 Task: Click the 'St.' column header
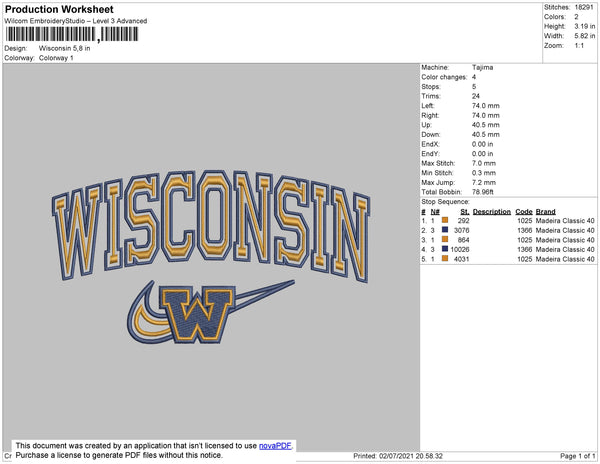point(465,212)
